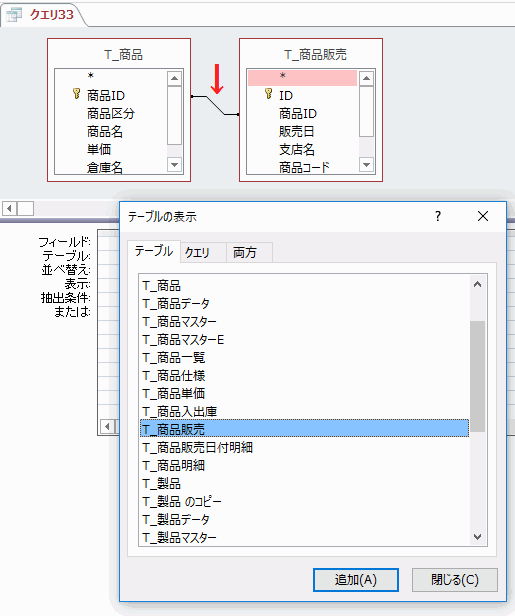Open help with the ? button in テーブルの表示
This screenshot has height=616, width=515.
(438, 216)
